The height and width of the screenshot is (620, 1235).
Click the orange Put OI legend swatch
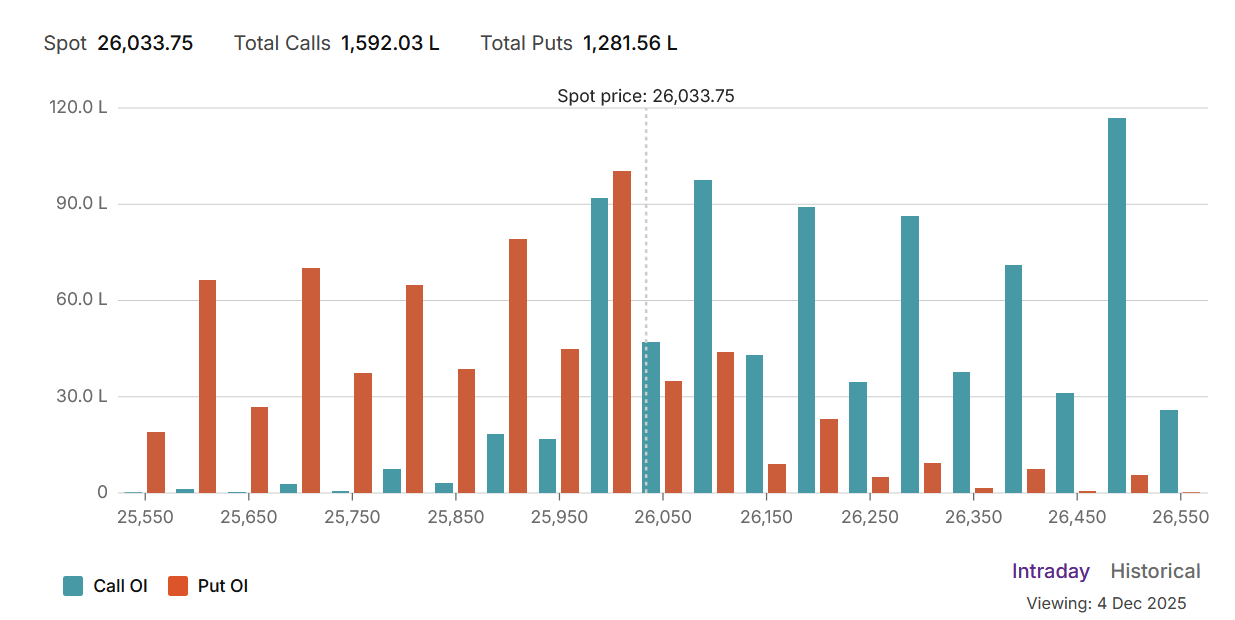(x=178, y=586)
